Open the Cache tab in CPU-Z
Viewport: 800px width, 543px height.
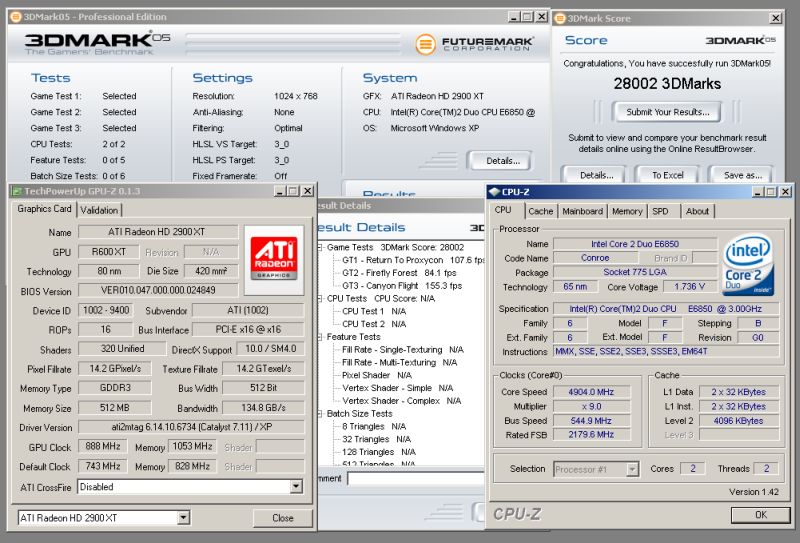[x=540, y=211]
